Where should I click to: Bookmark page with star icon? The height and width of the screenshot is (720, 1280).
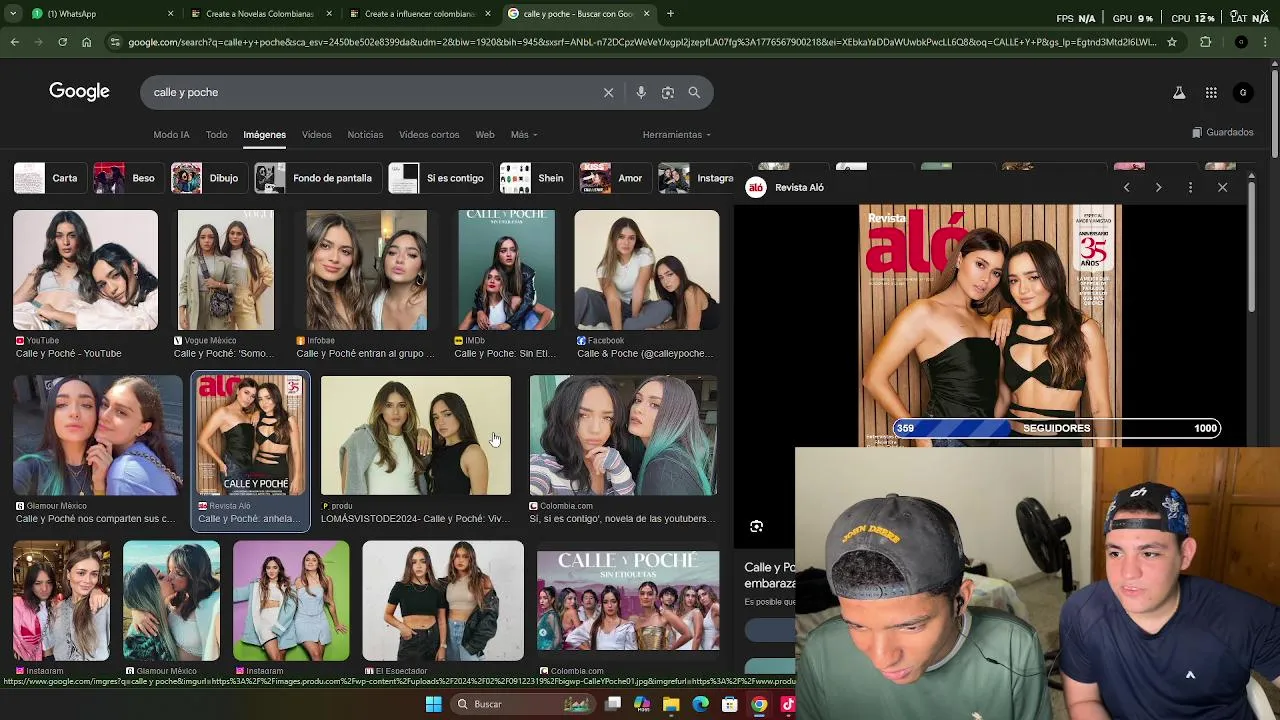coord(1172,42)
